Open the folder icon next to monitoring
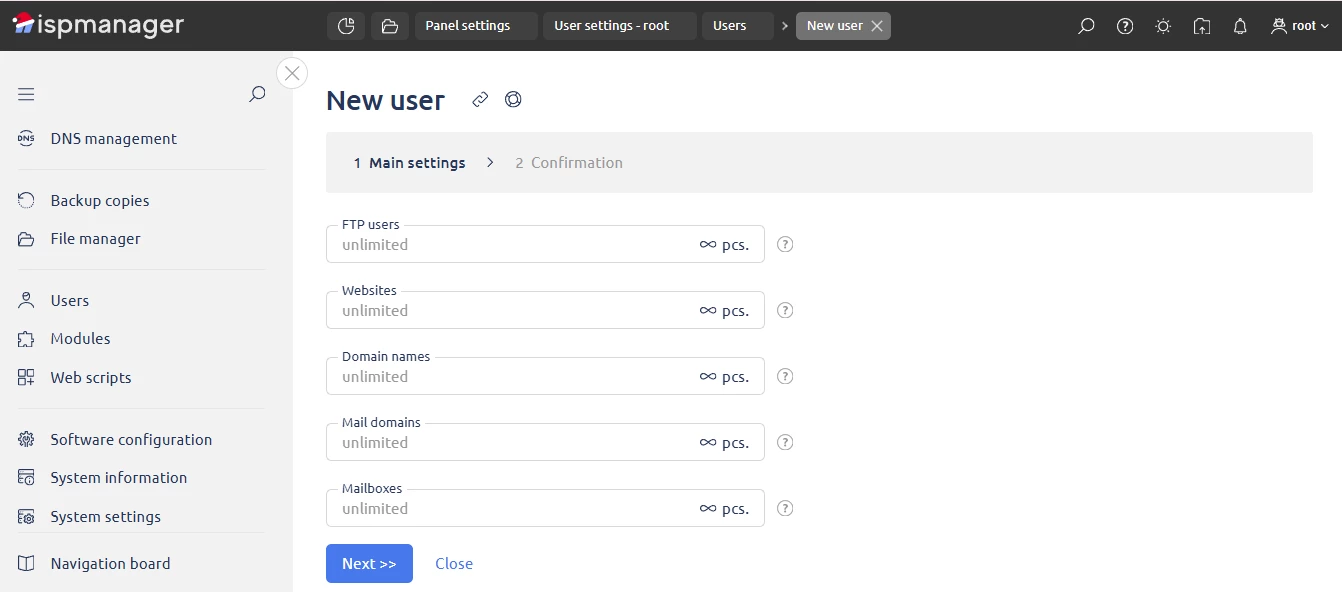 [x=388, y=26]
